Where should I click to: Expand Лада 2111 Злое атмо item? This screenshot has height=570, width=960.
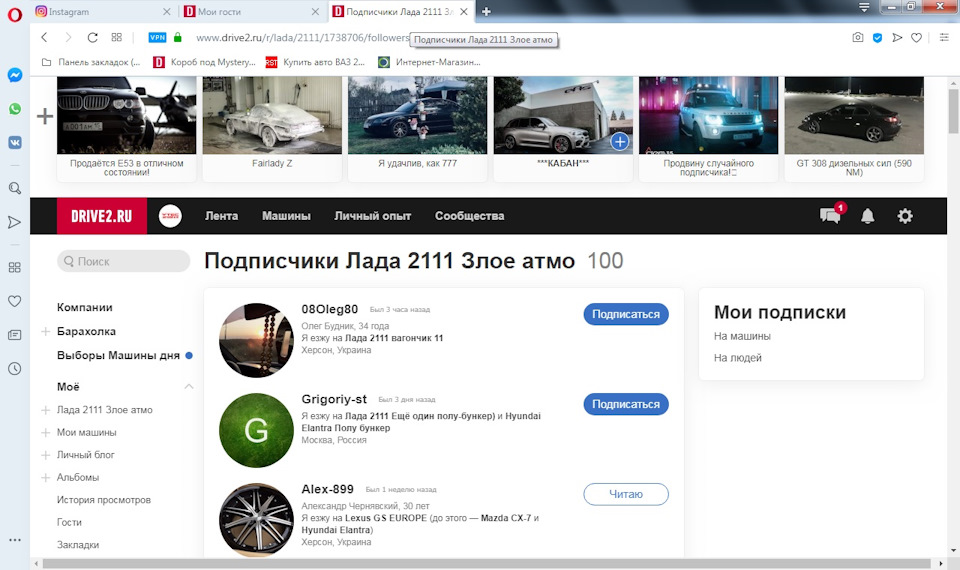coord(45,410)
